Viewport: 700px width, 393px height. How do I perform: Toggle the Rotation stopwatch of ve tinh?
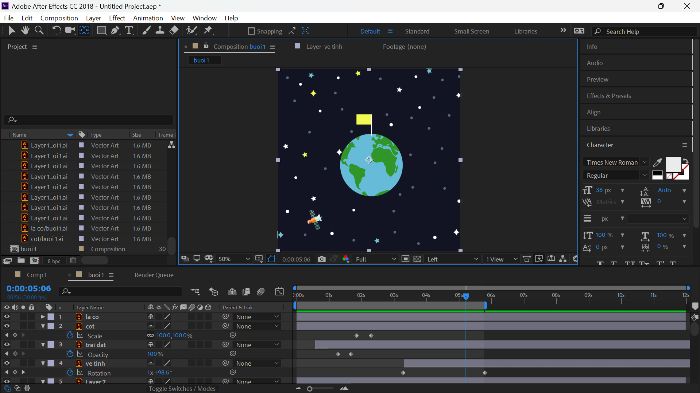click(x=70, y=372)
